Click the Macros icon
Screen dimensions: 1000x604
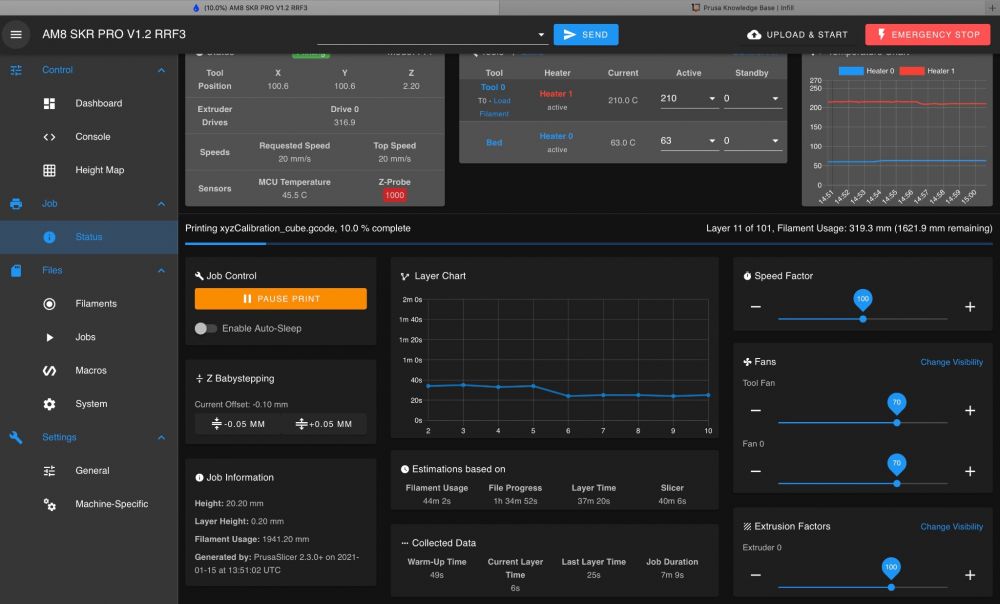49,371
